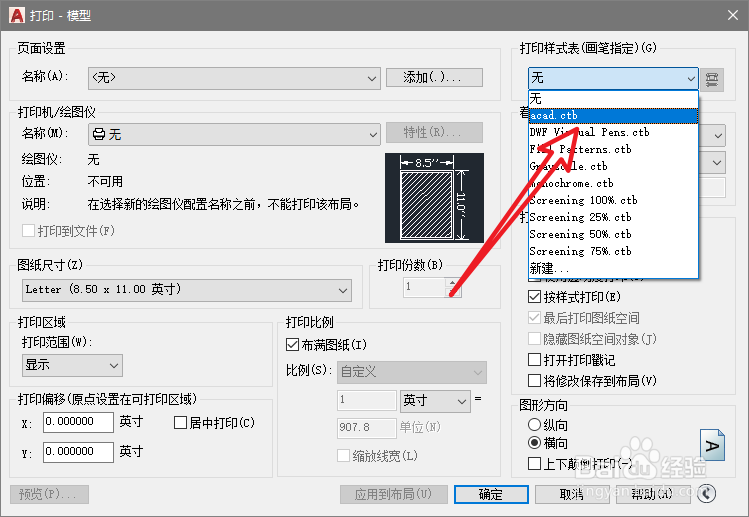Open 比例(S) 自定义 scale dropdown
The height and width of the screenshot is (517, 749).
pos(412,372)
